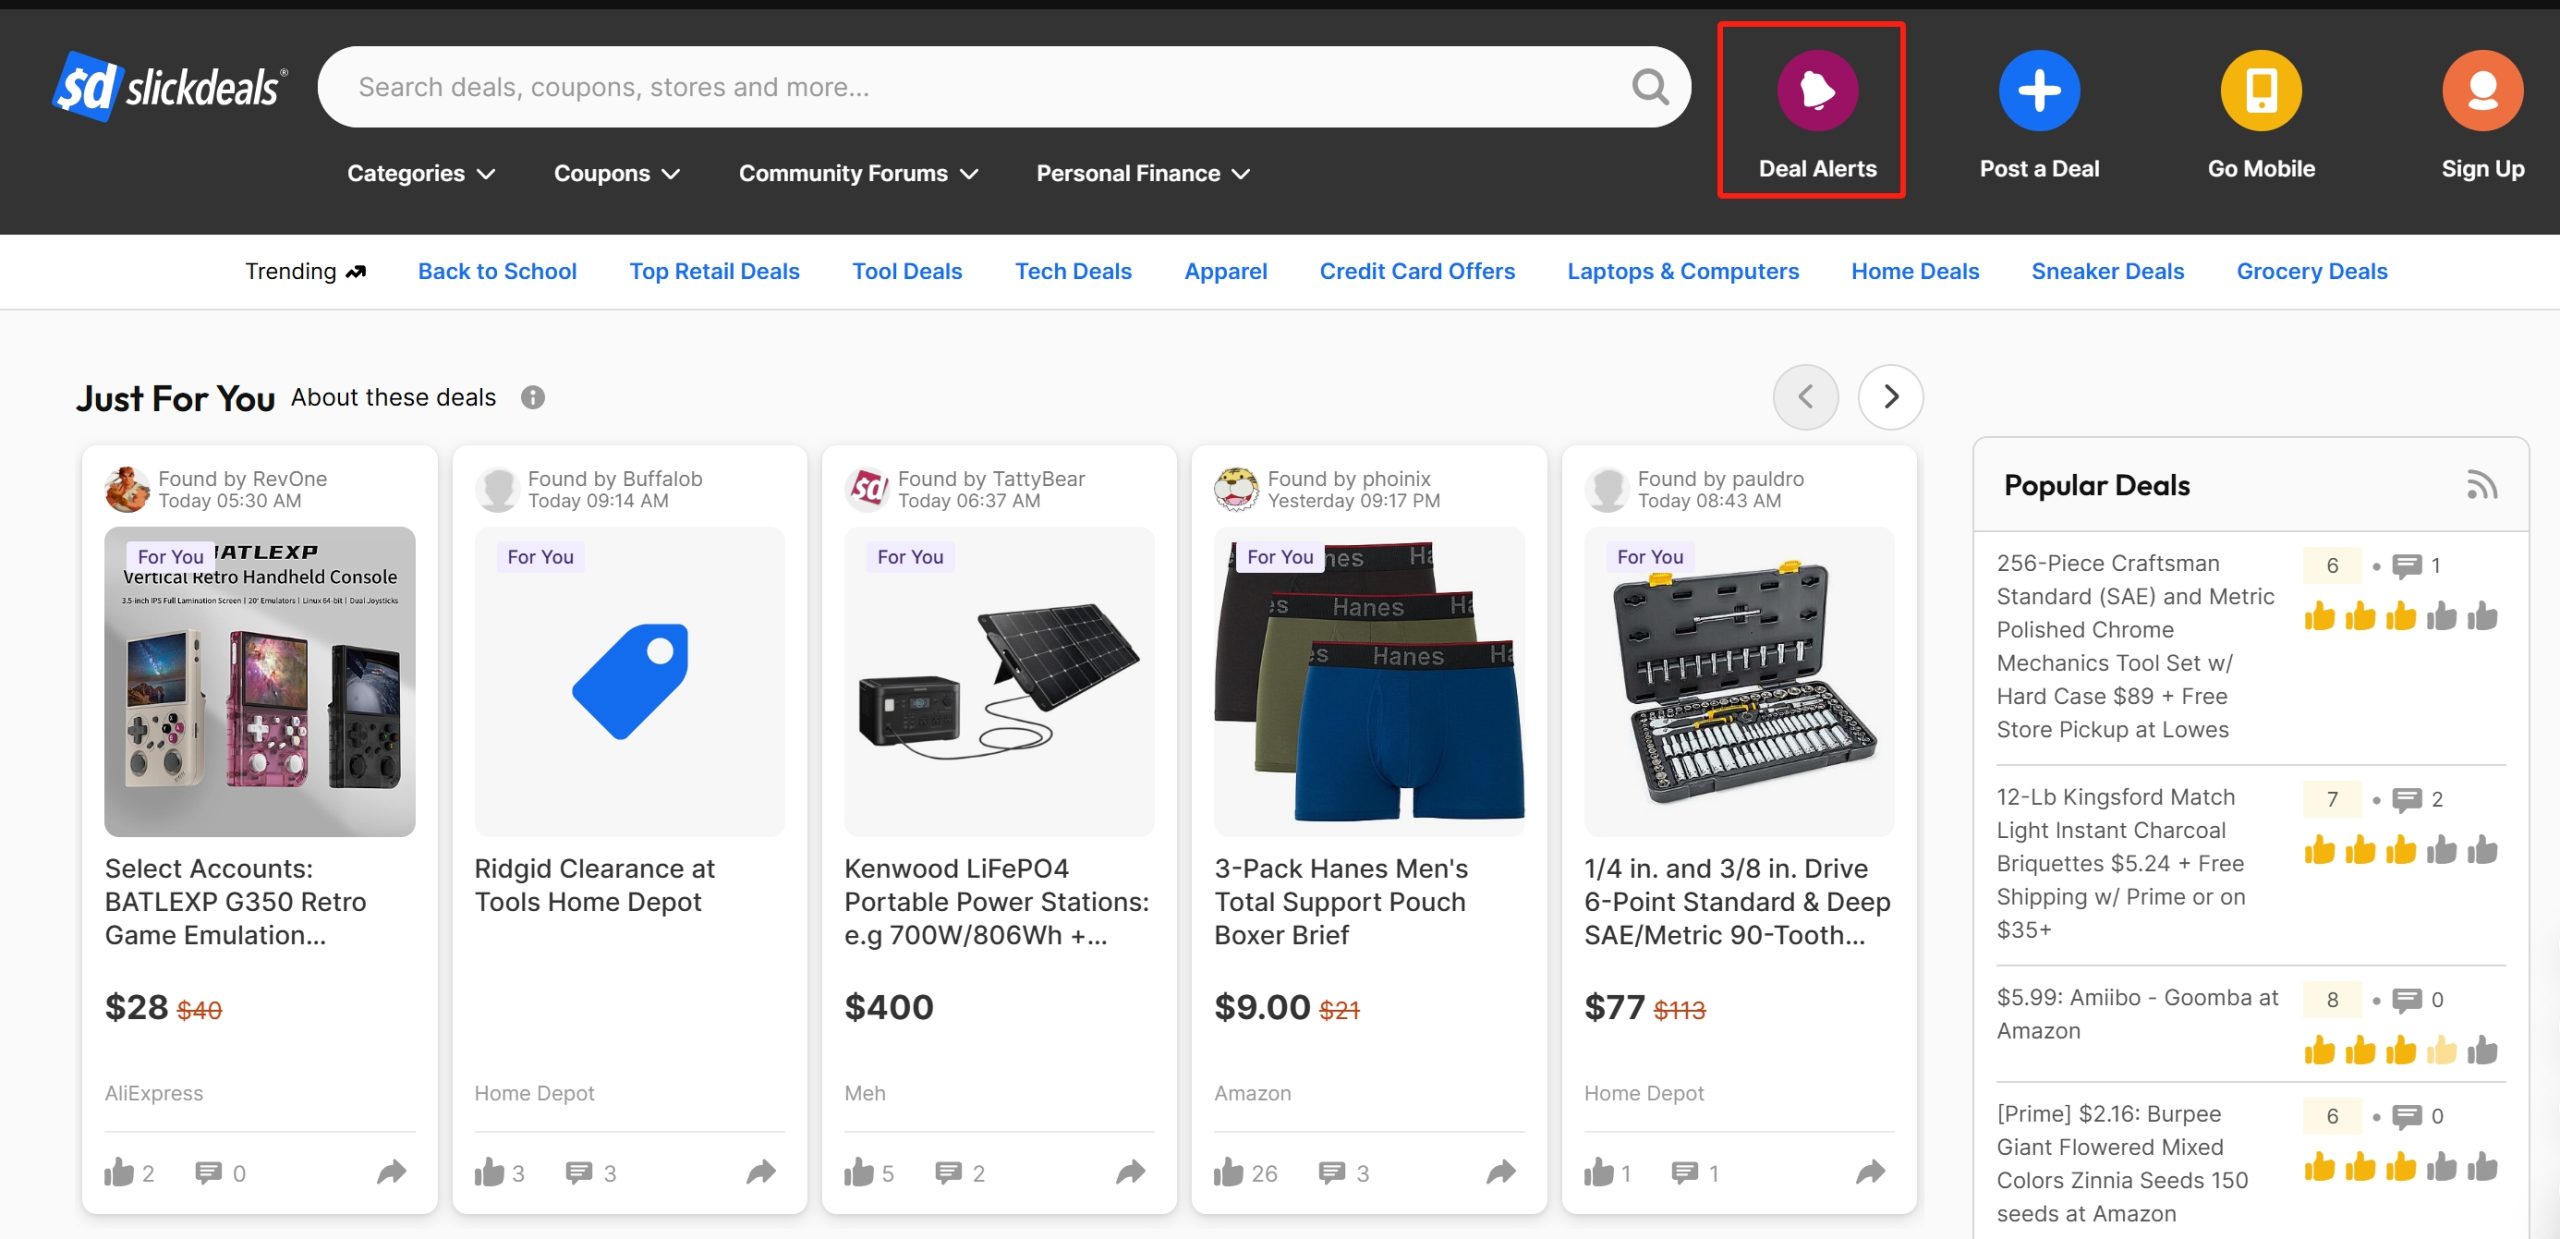This screenshot has width=2560, height=1239.
Task: Show next Just For You deals
Action: click(1890, 397)
